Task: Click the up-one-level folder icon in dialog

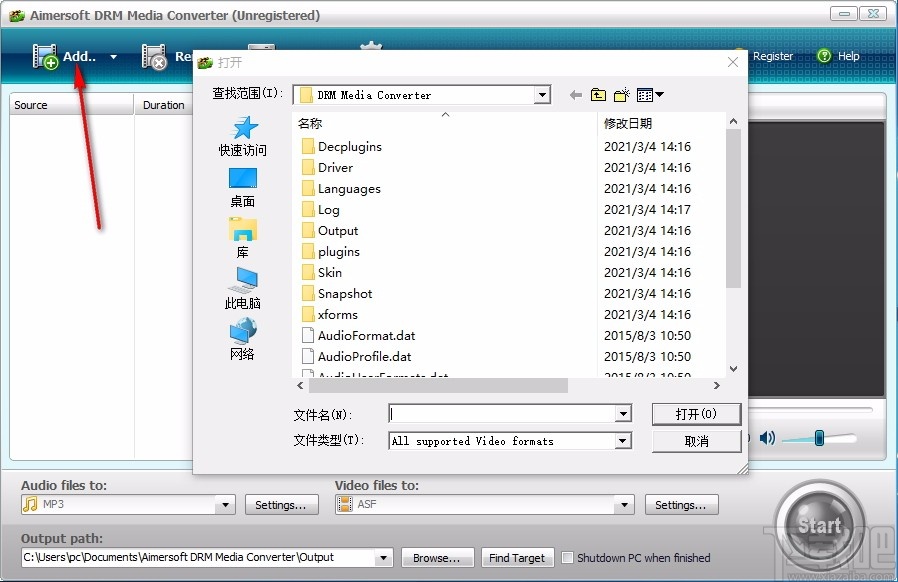Action: tap(598, 94)
